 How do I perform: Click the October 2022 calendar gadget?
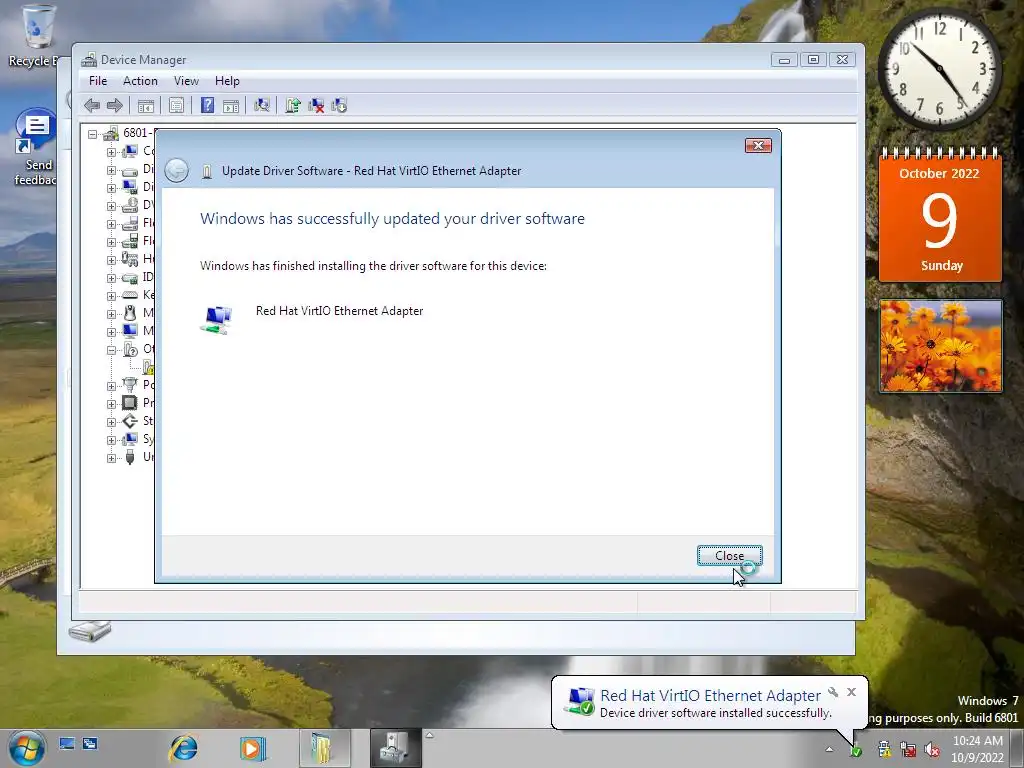(x=940, y=215)
